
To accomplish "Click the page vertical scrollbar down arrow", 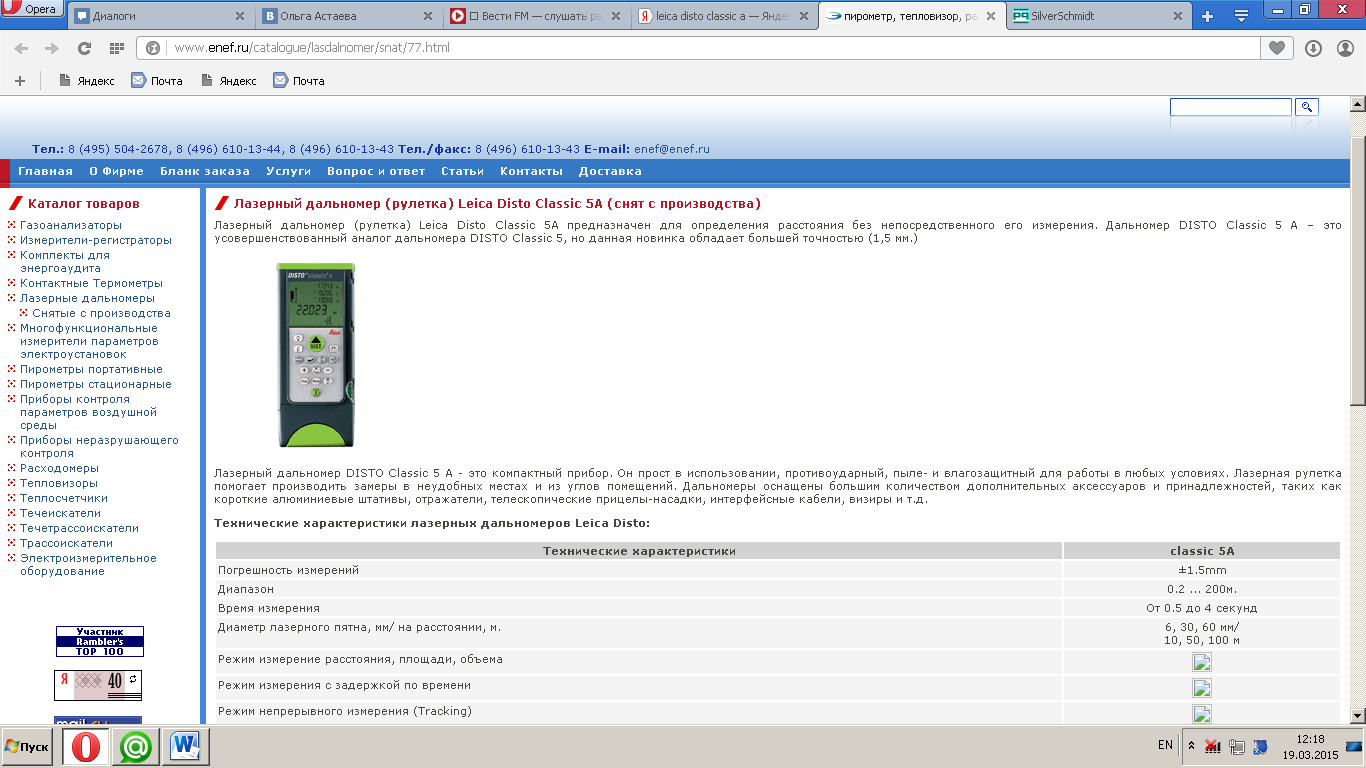I will (x=1358, y=716).
